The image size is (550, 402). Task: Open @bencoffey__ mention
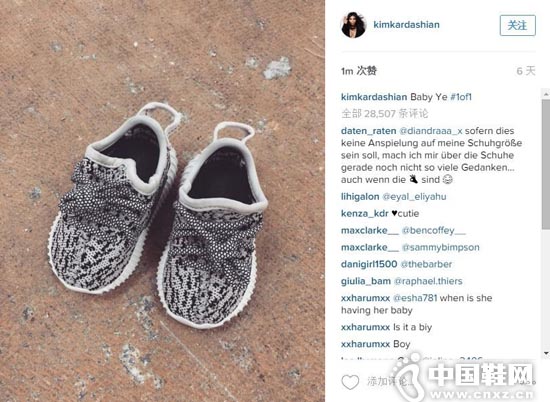click(434, 230)
